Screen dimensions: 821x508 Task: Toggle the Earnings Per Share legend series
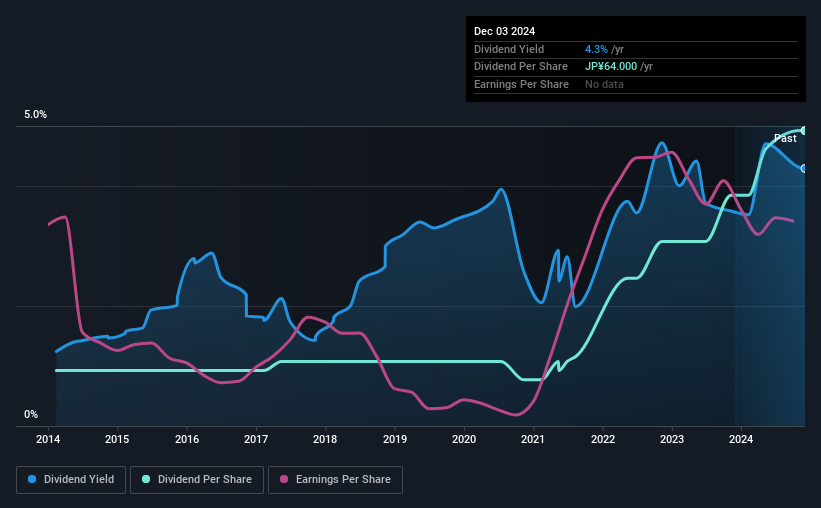(x=335, y=480)
